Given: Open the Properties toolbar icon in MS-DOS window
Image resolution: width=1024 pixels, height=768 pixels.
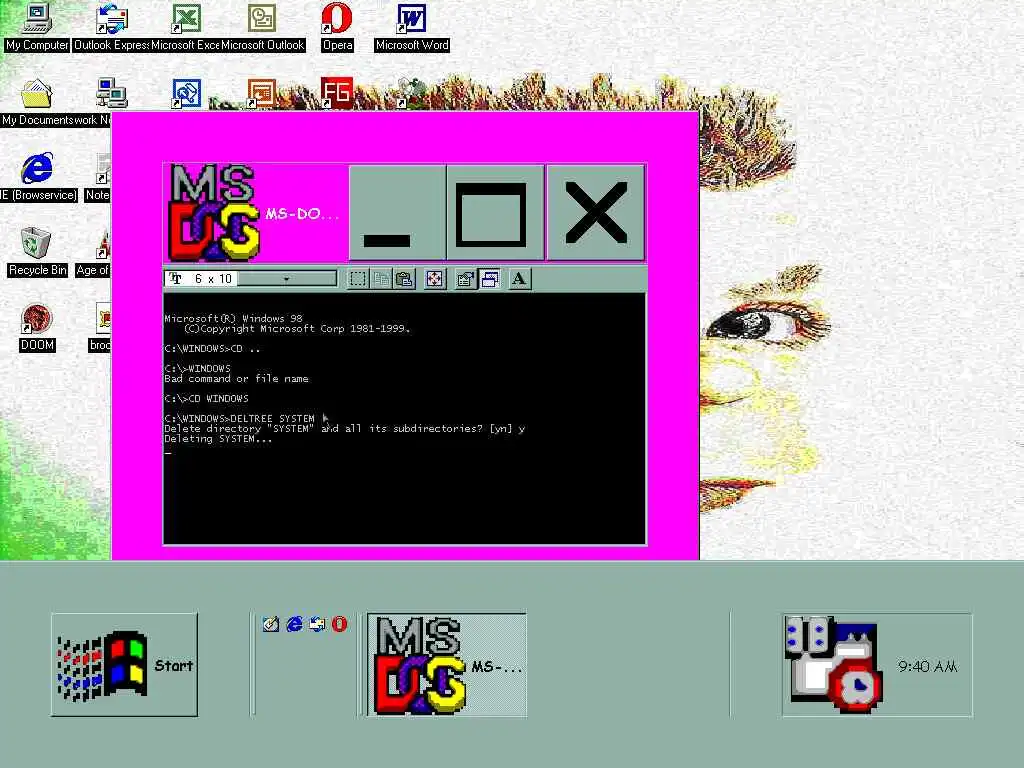Looking at the screenshot, I should tap(465, 280).
